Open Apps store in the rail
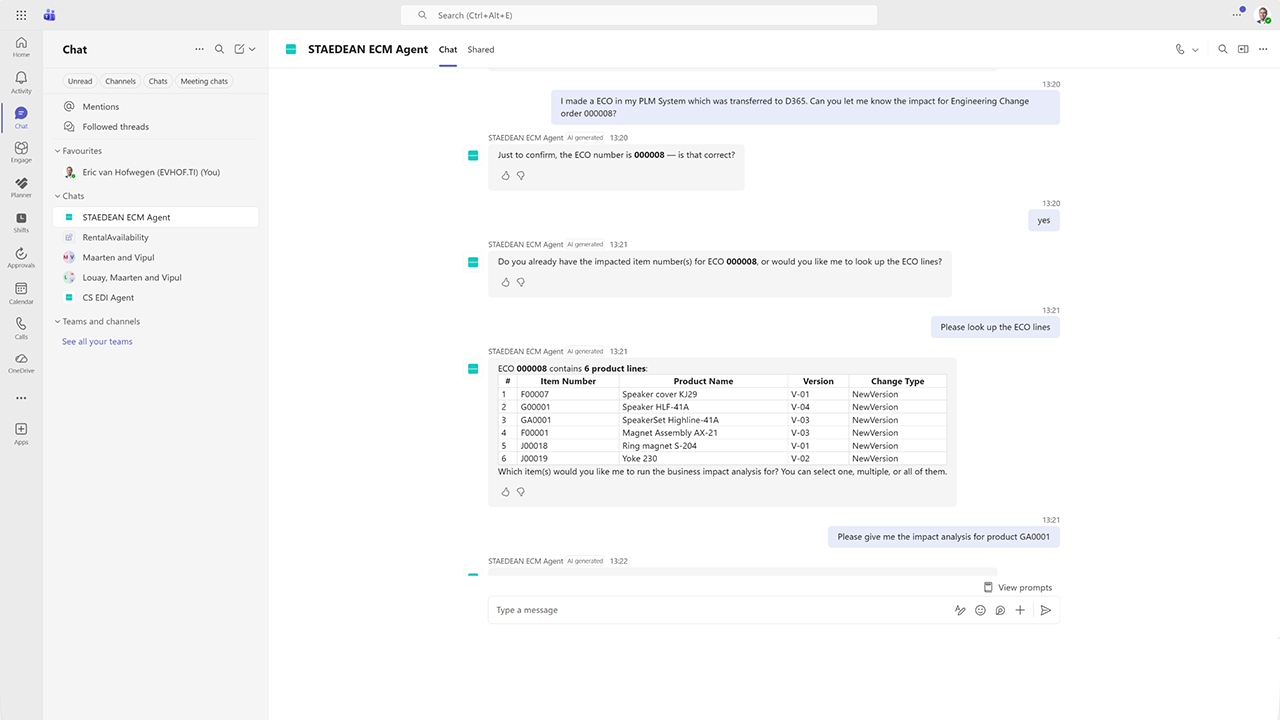 (x=21, y=433)
